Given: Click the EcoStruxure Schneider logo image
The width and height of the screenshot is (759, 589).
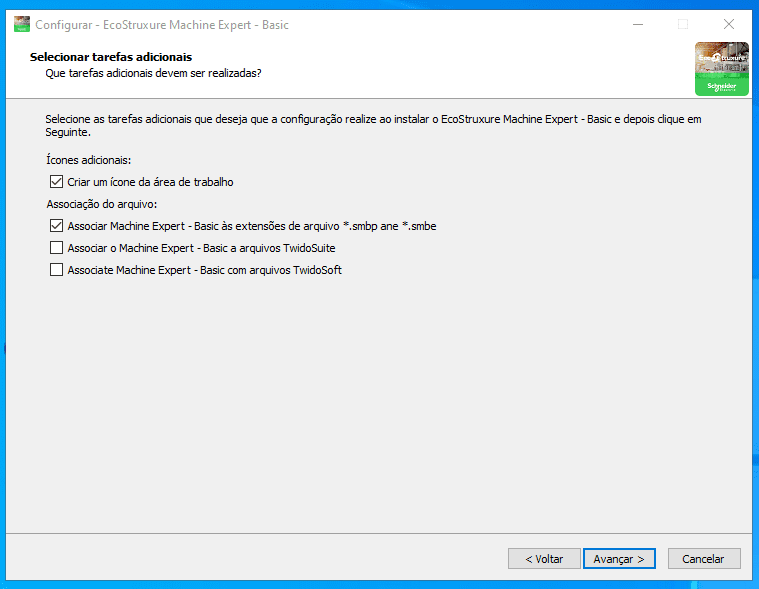Looking at the screenshot, I should pos(722,69).
